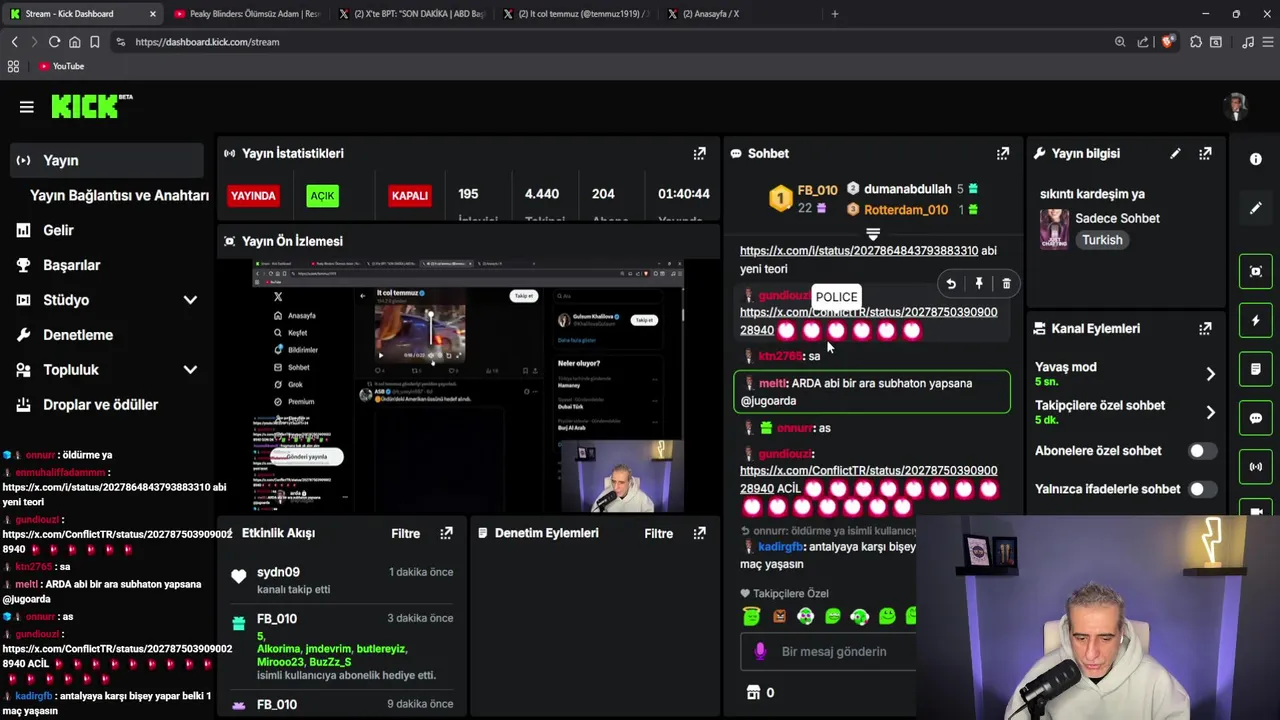Open the YouTube bookmark
Screen dimensions: 1280x720
tap(61, 66)
